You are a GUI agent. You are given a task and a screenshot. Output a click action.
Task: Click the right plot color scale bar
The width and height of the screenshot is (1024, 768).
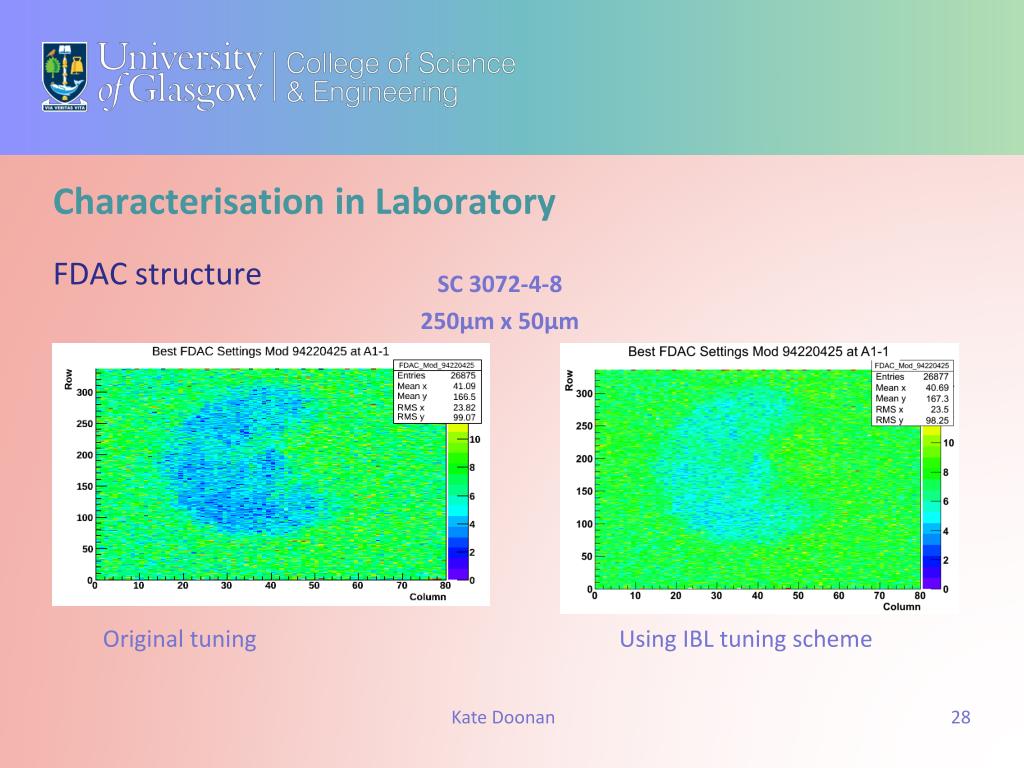click(x=931, y=507)
